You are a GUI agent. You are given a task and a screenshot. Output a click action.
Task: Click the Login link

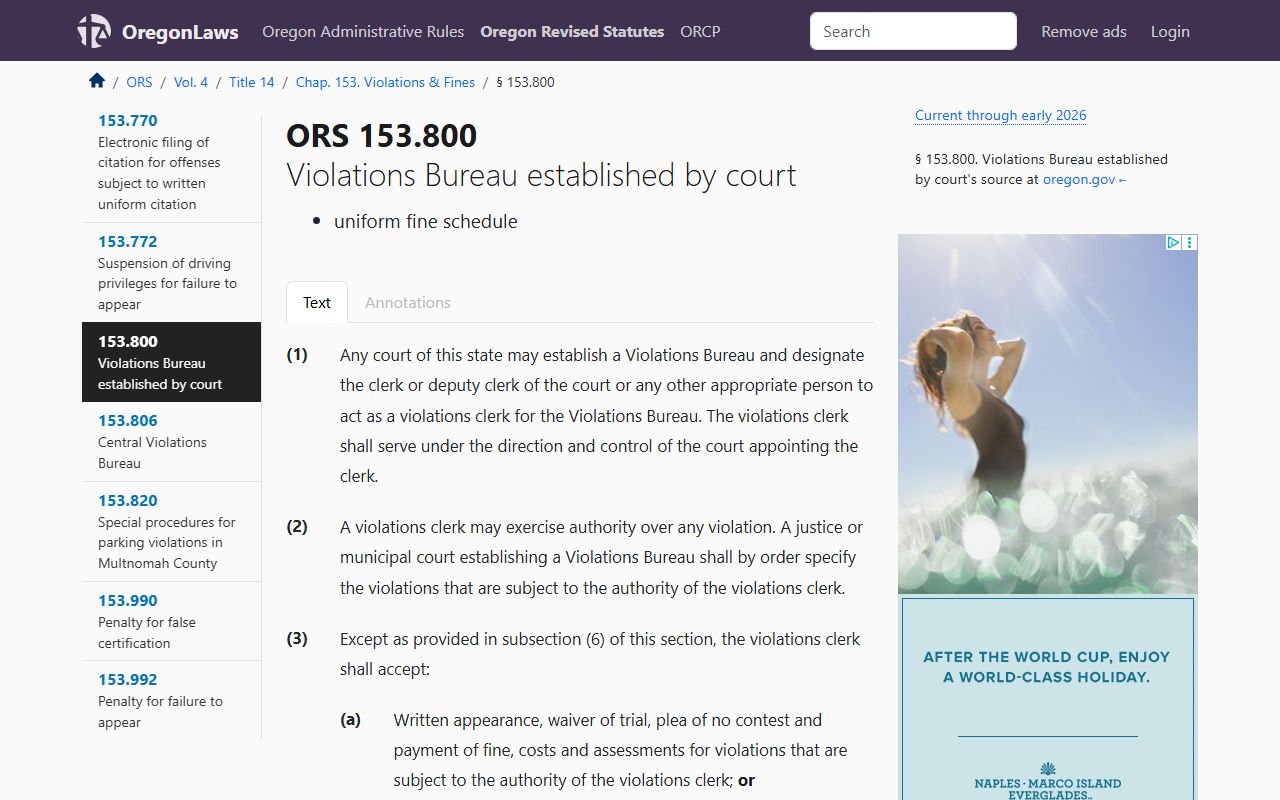coord(1170,31)
